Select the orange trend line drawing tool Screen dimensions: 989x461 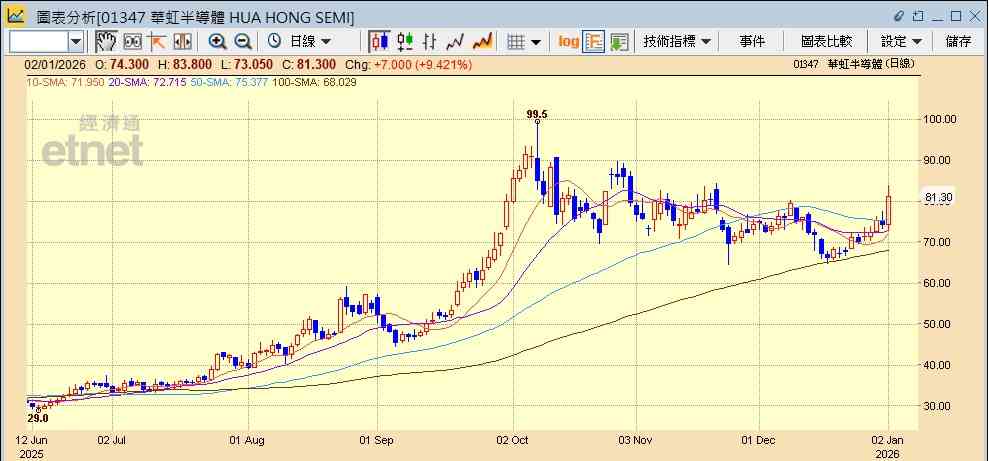tap(156, 42)
